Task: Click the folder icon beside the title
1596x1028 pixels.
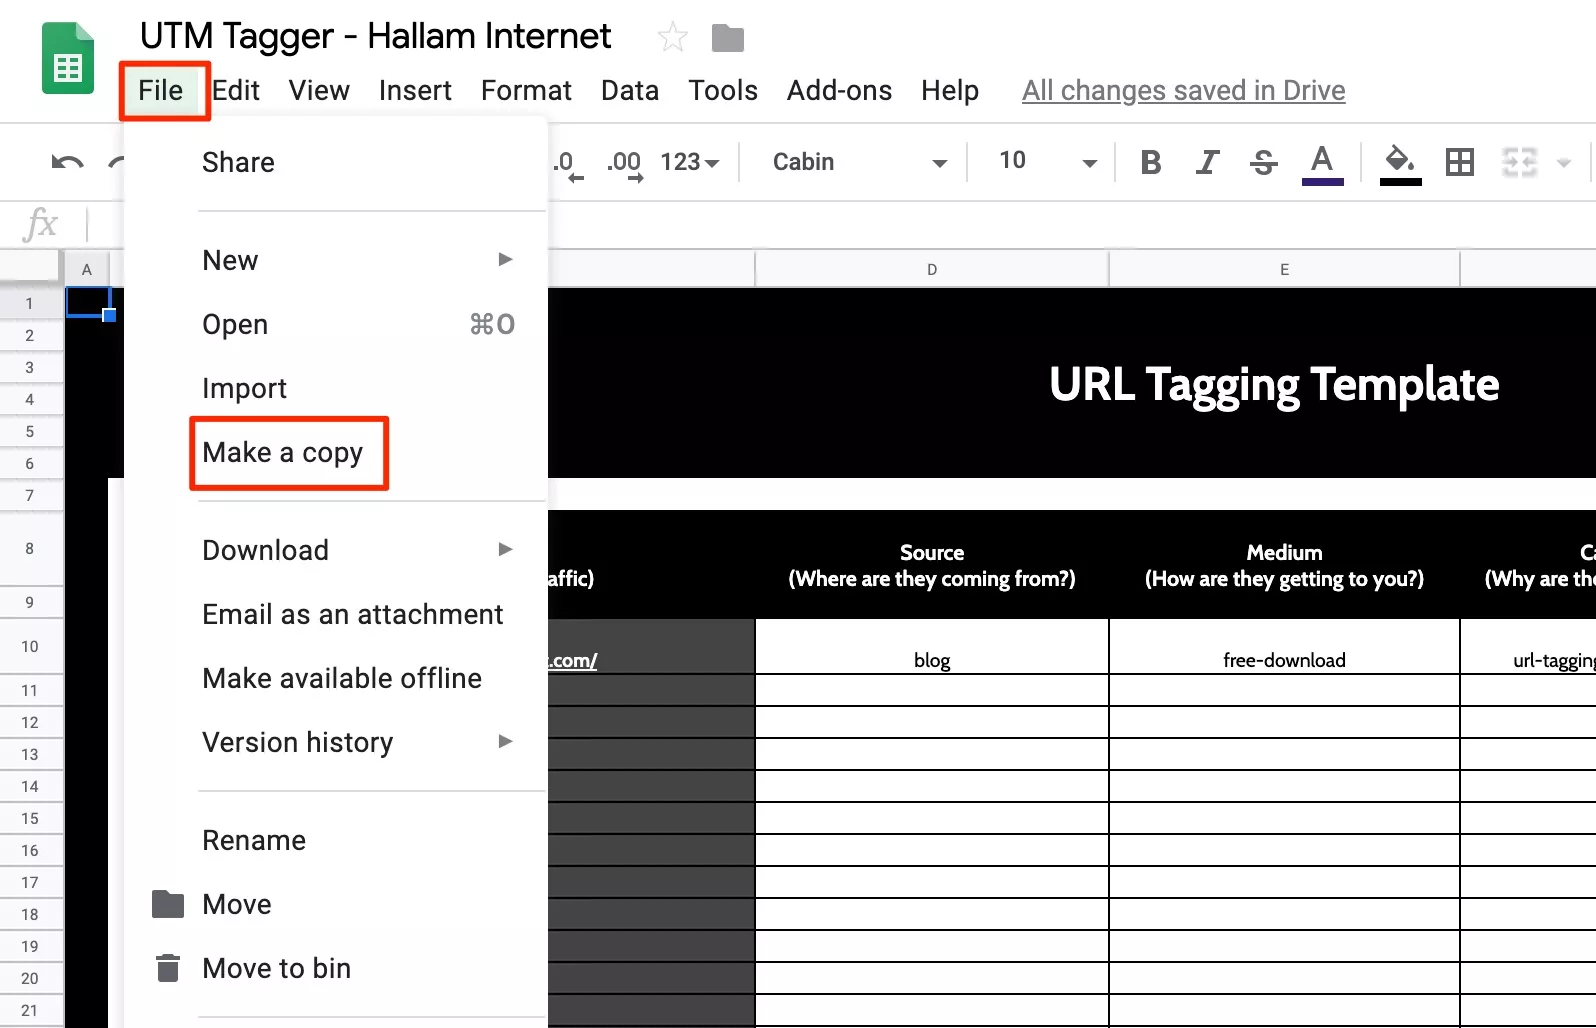Action: 728,38
